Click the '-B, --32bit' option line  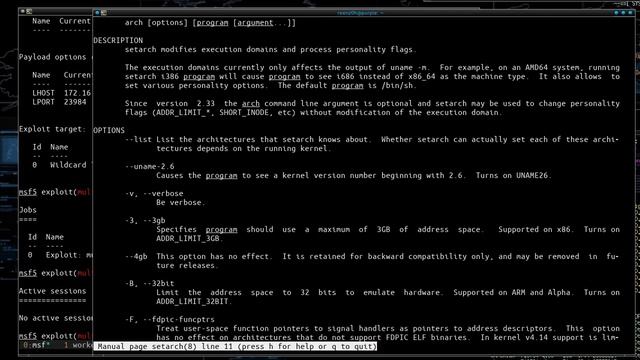(x=149, y=283)
